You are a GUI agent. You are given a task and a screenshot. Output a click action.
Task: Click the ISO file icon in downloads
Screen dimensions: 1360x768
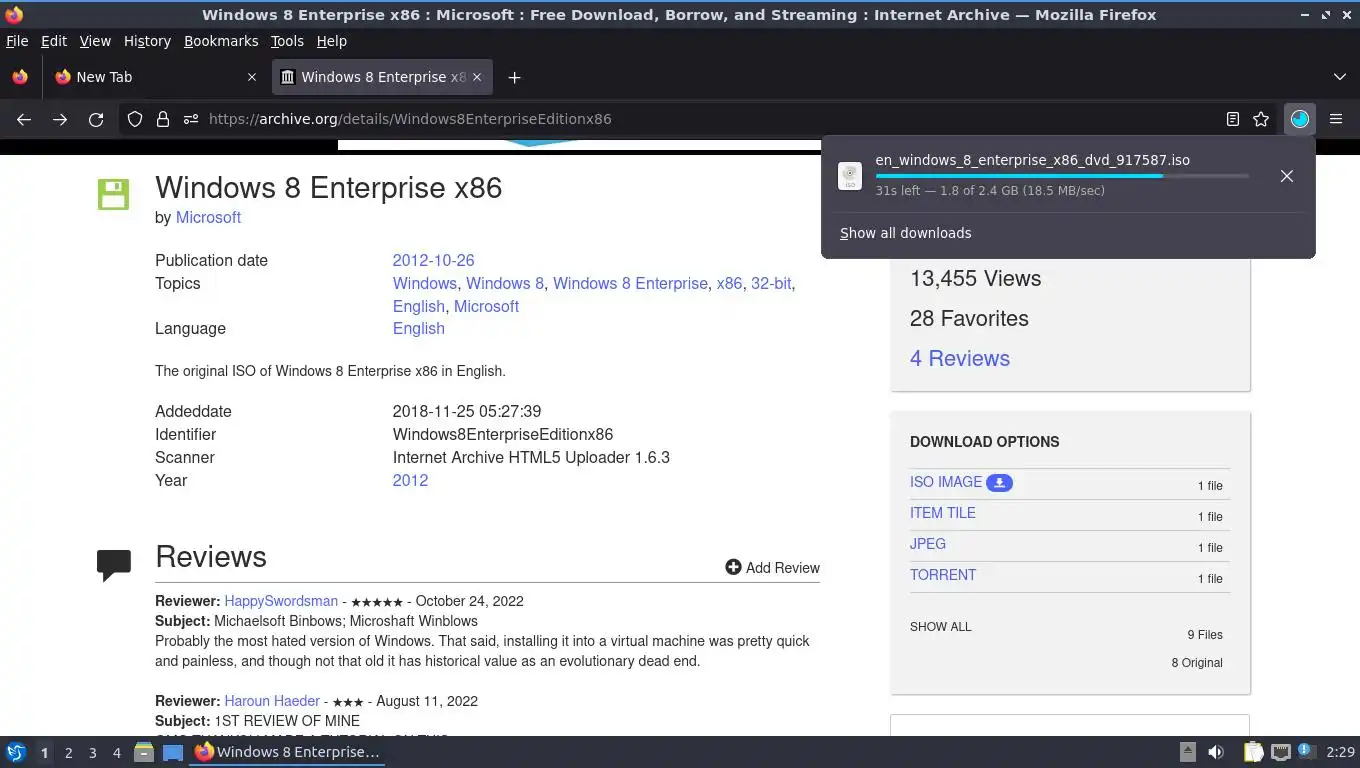850,176
